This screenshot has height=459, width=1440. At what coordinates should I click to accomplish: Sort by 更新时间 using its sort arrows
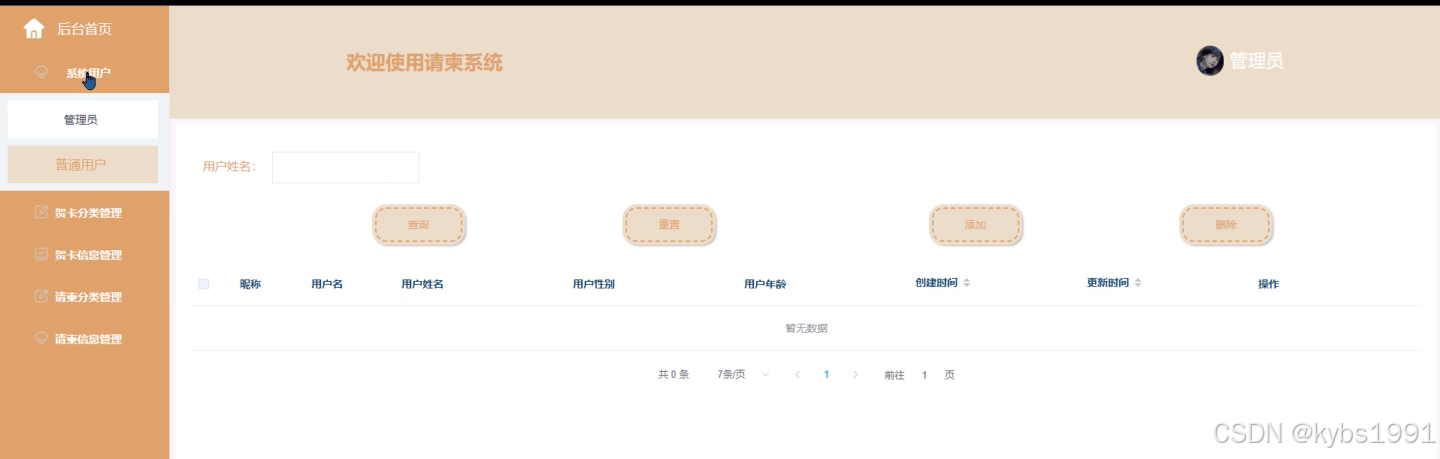[x=1138, y=283]
